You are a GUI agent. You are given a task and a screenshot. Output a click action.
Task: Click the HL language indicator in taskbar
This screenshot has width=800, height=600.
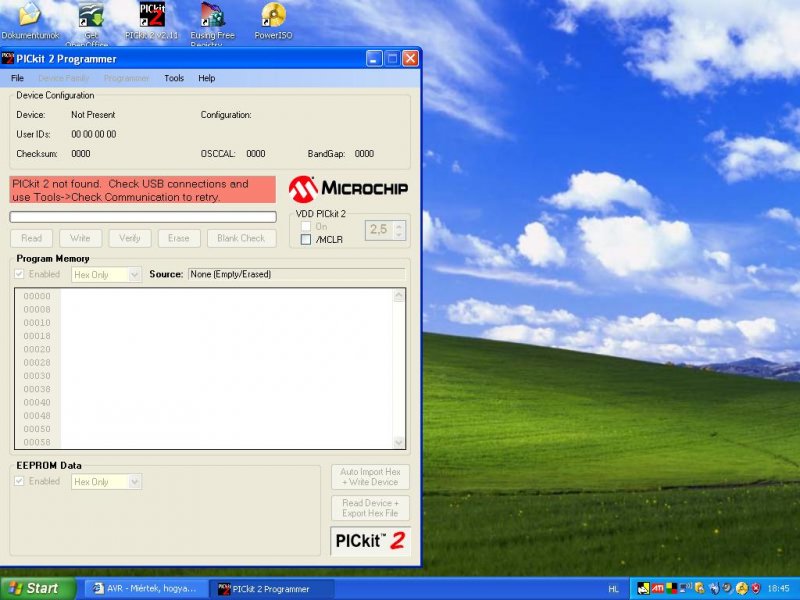(614, 589)
